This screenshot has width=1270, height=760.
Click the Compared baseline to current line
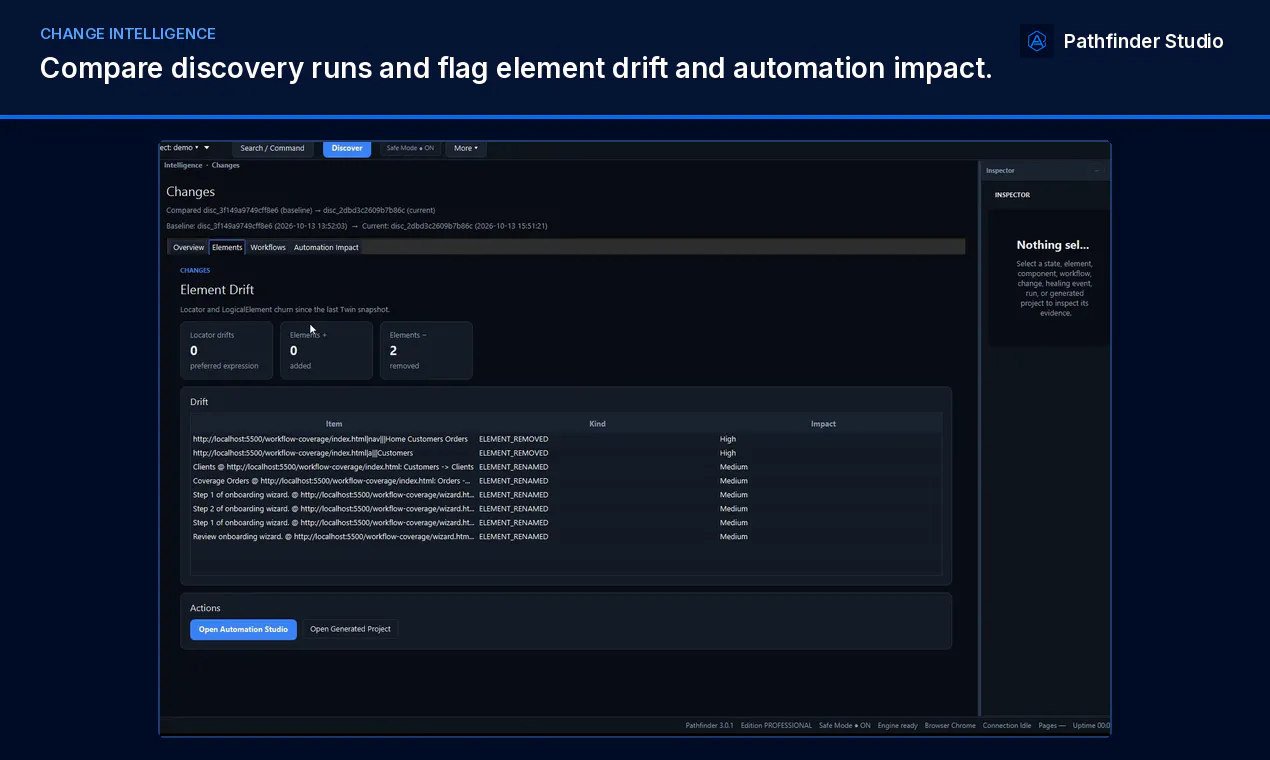click(x=301, y=211)
